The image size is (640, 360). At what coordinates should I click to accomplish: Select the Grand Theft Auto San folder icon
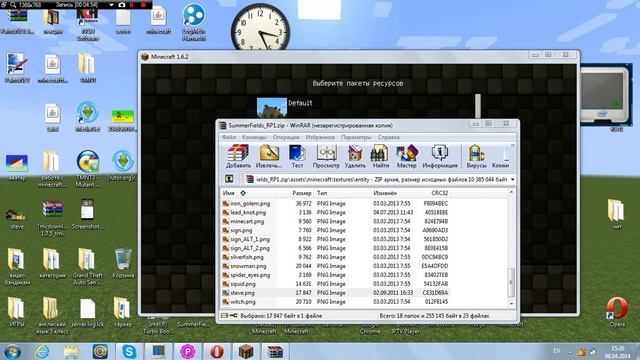[87, 266]
